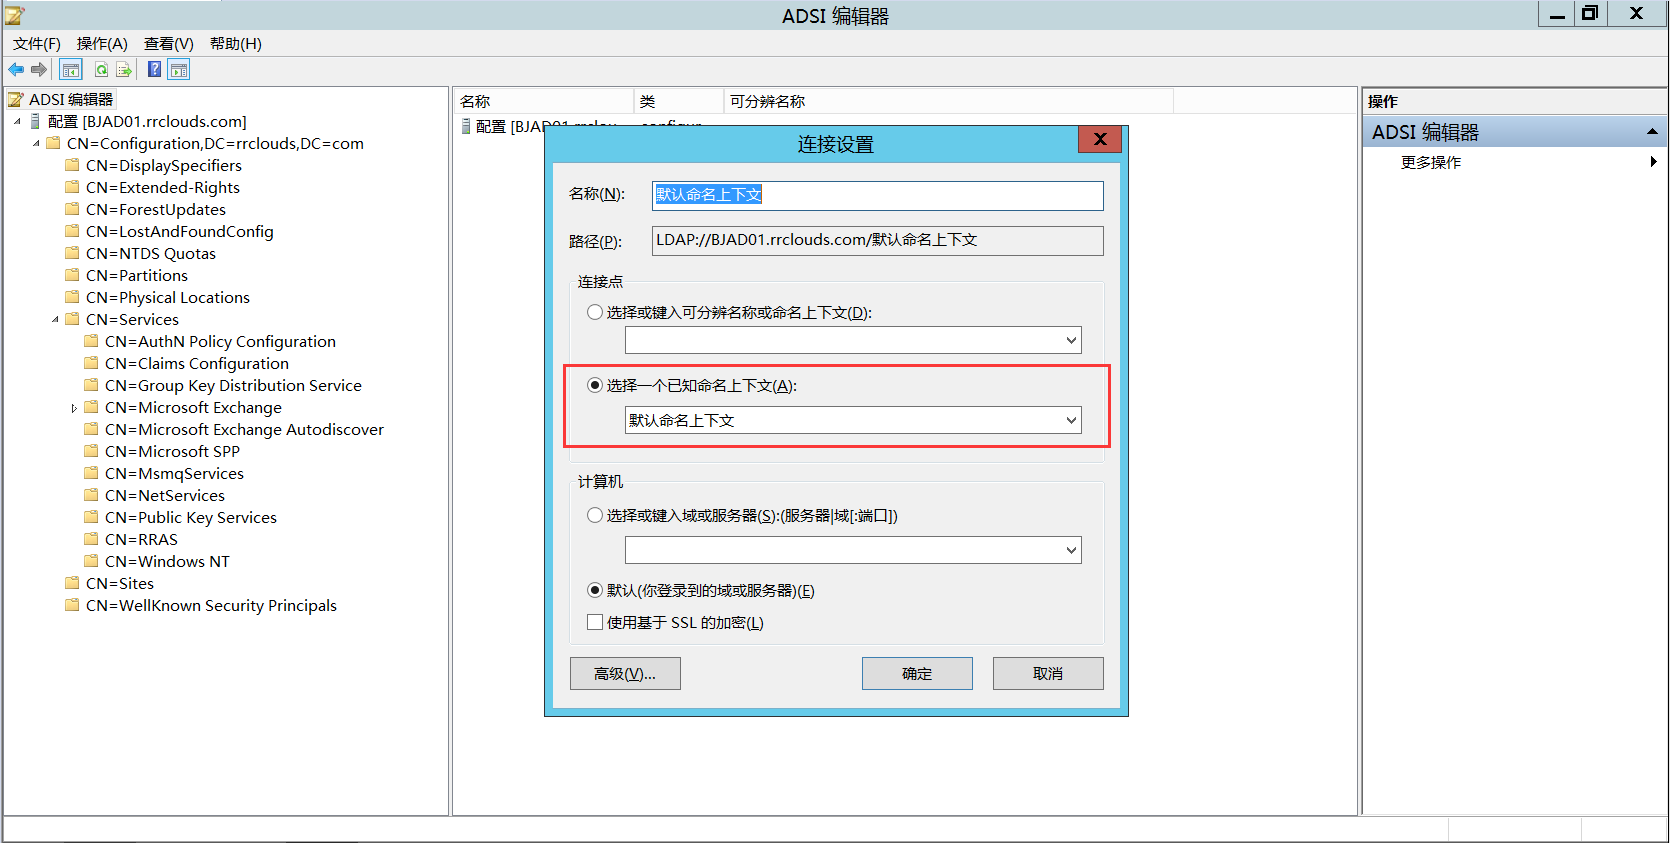The width and height of the screenshot is (1671, 843).
Task: Sort by the 类 column header
Action: pyautogui.click(x=679, y=101)
